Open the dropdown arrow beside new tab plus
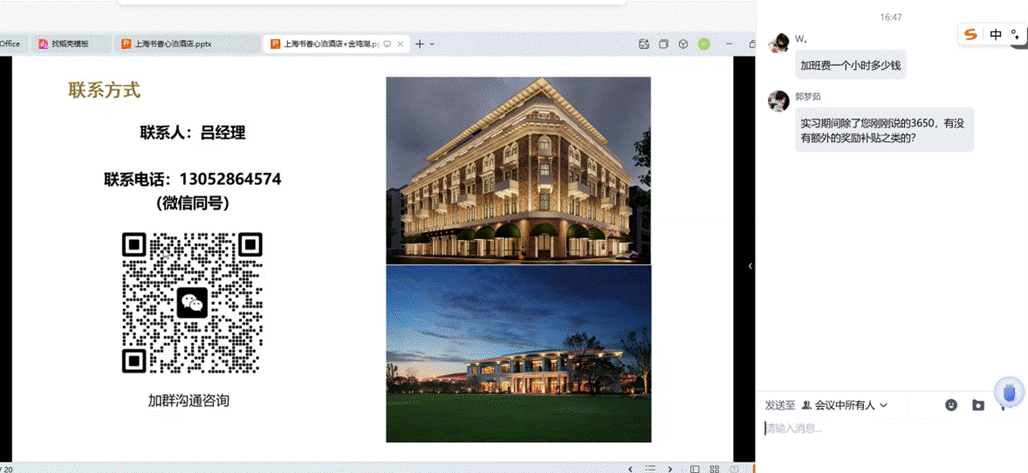This screenshot has width=1028, height=473. tap(432, 44)
